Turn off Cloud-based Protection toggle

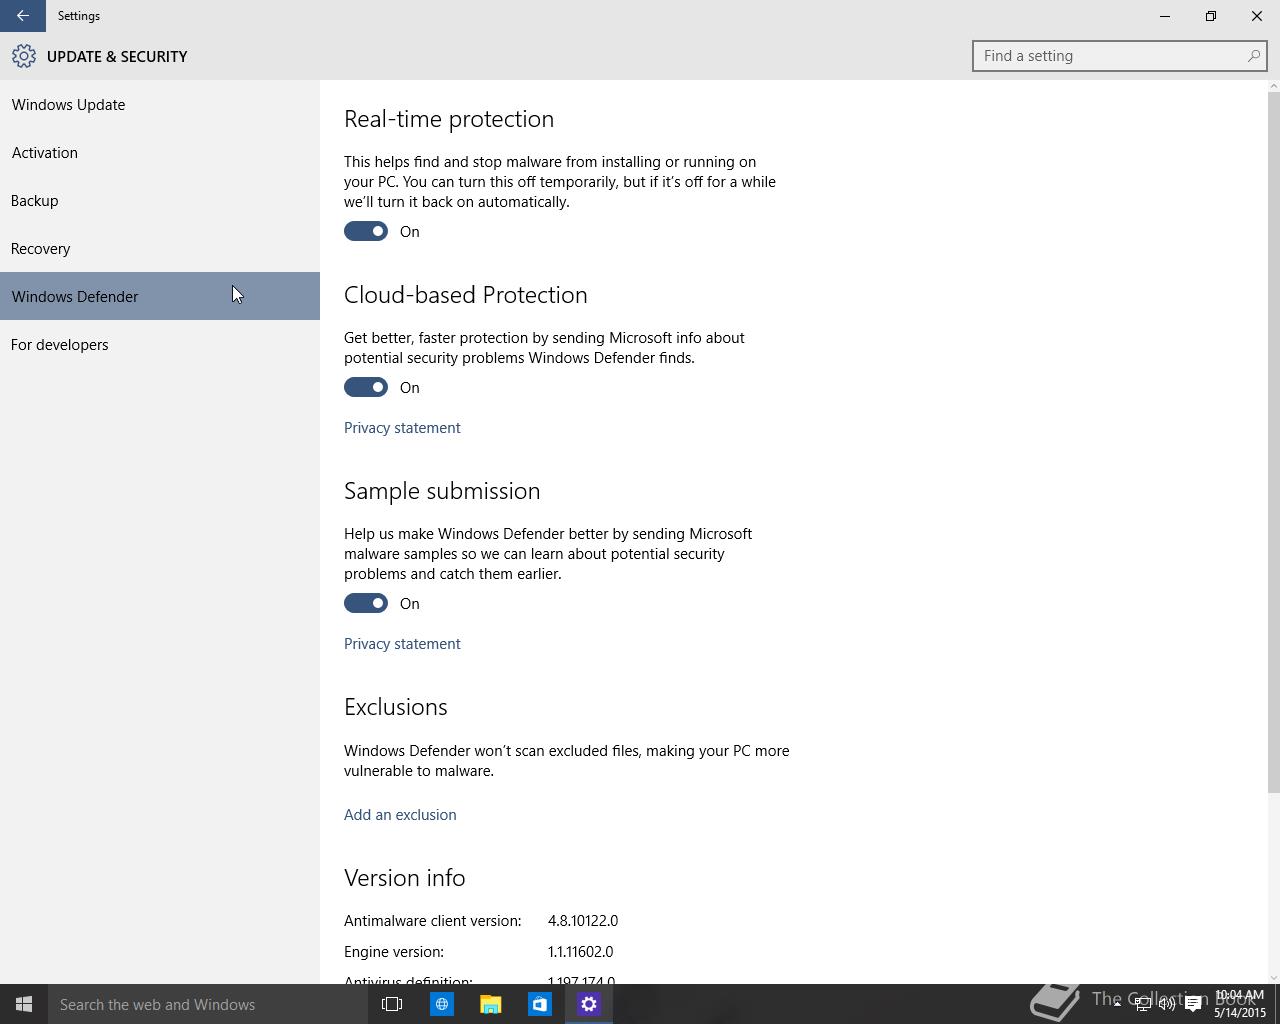(x=366, y=387)
